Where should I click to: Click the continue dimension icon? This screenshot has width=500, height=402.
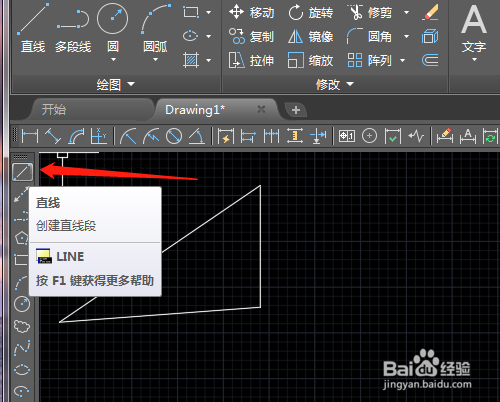click(271, 136)
